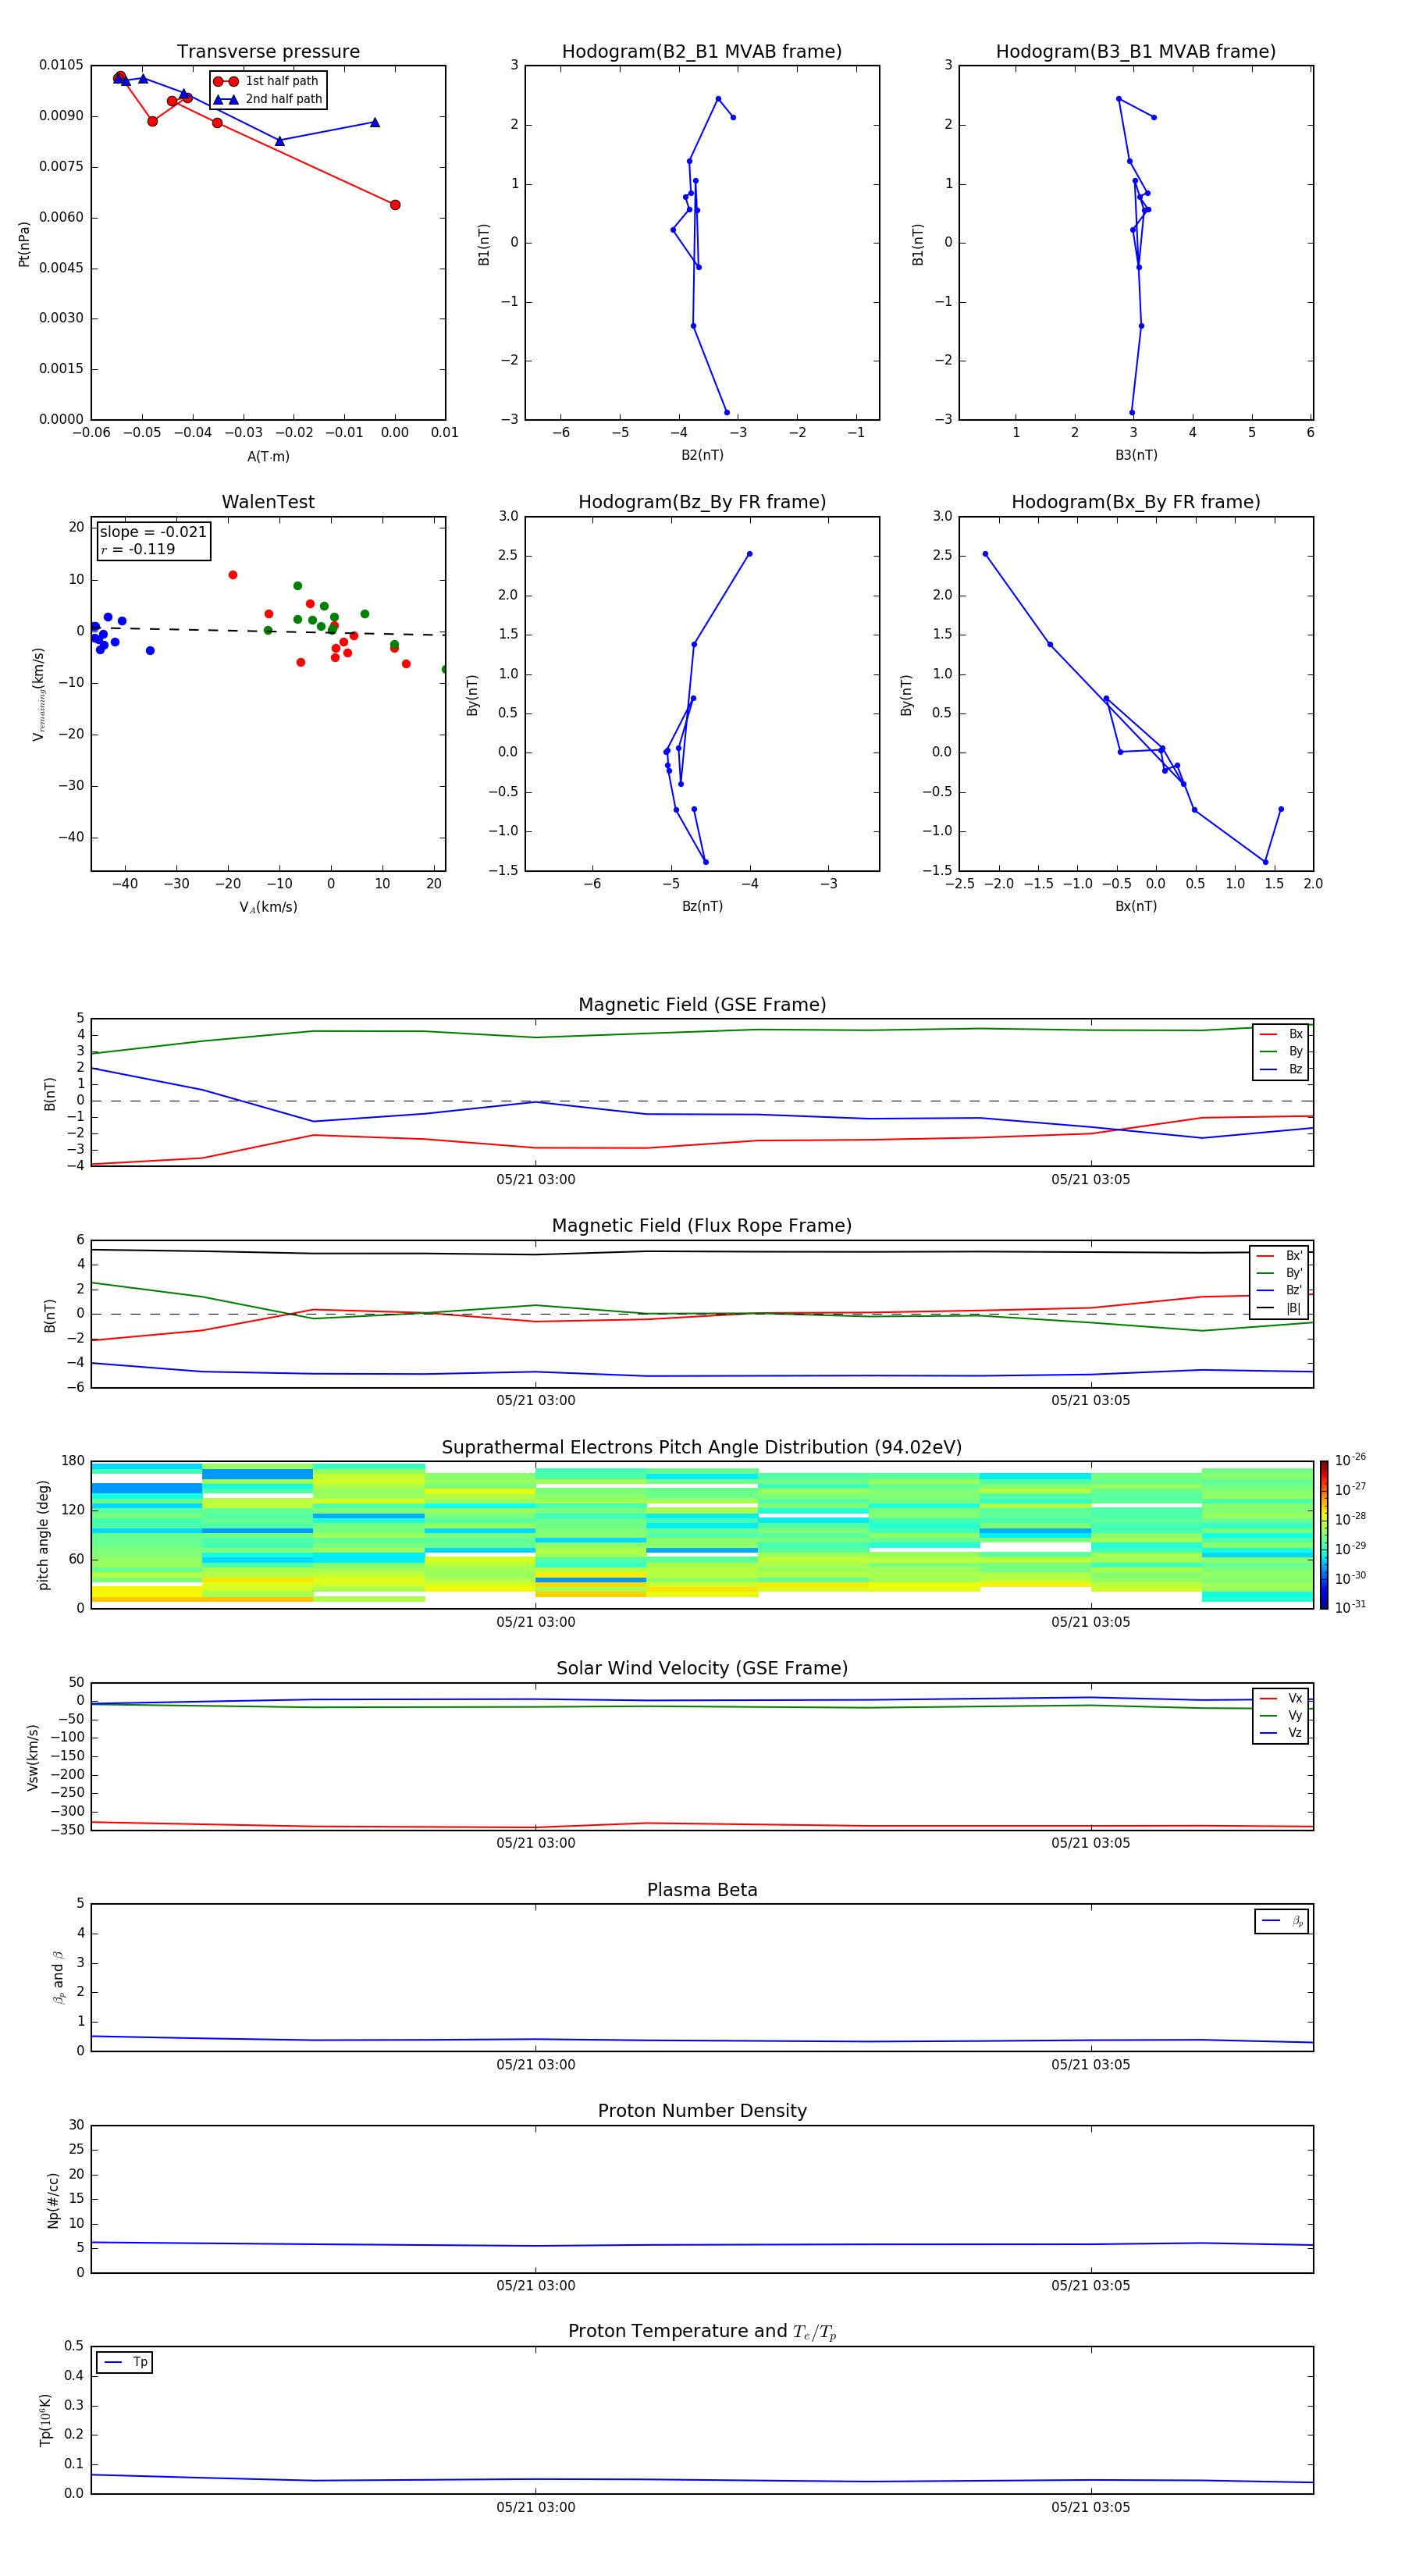Select the "Vy" velocity legend entry

coord(1281,1715)
